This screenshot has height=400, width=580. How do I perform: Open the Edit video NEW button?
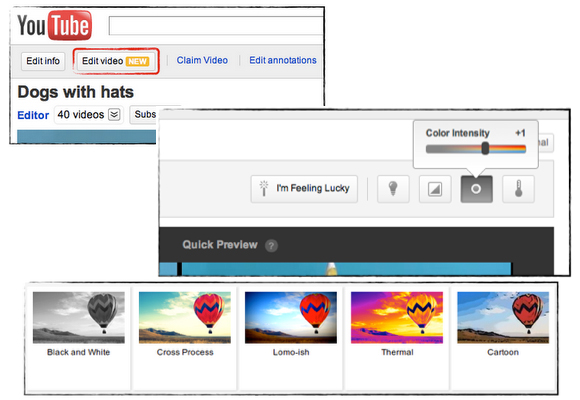[x=115, y=61]
